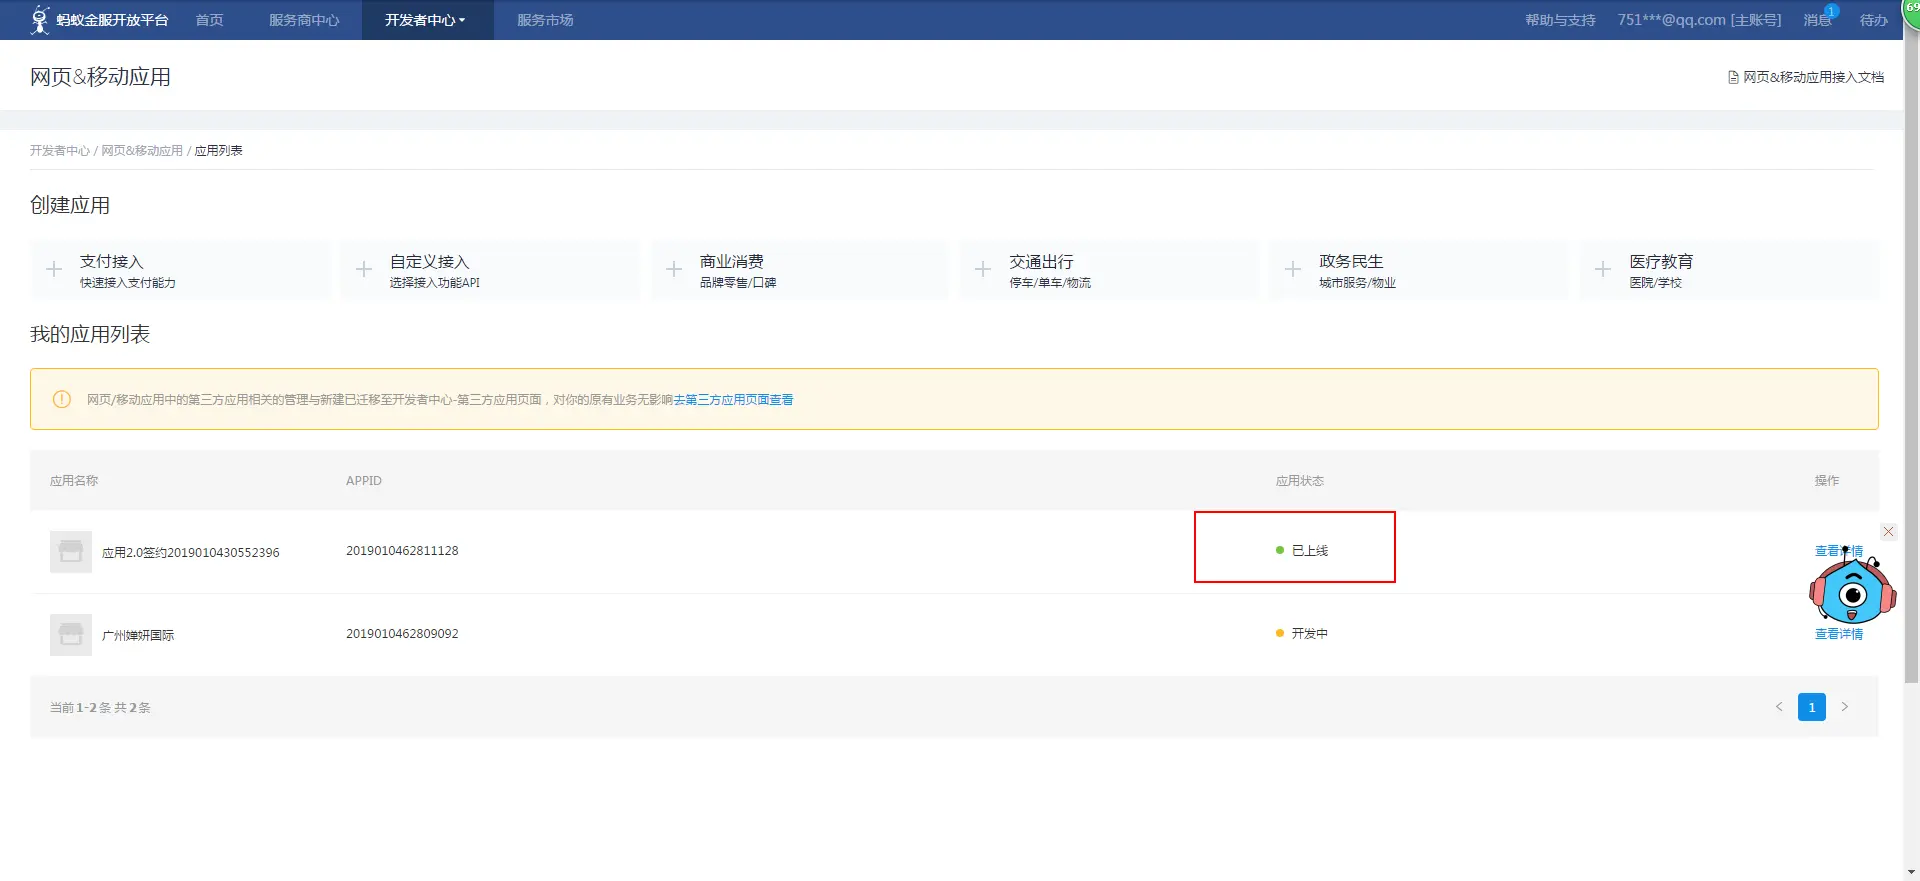
Task: Click the 应用名称 column header
Action: coord(74,481)
